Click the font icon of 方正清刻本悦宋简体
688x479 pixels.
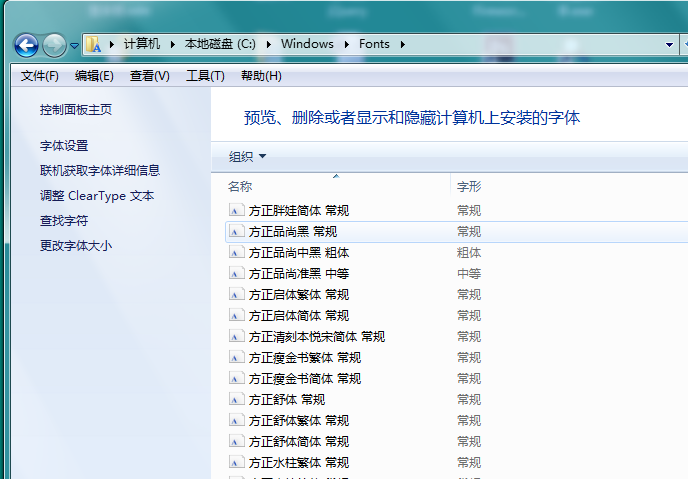point(236,336)
